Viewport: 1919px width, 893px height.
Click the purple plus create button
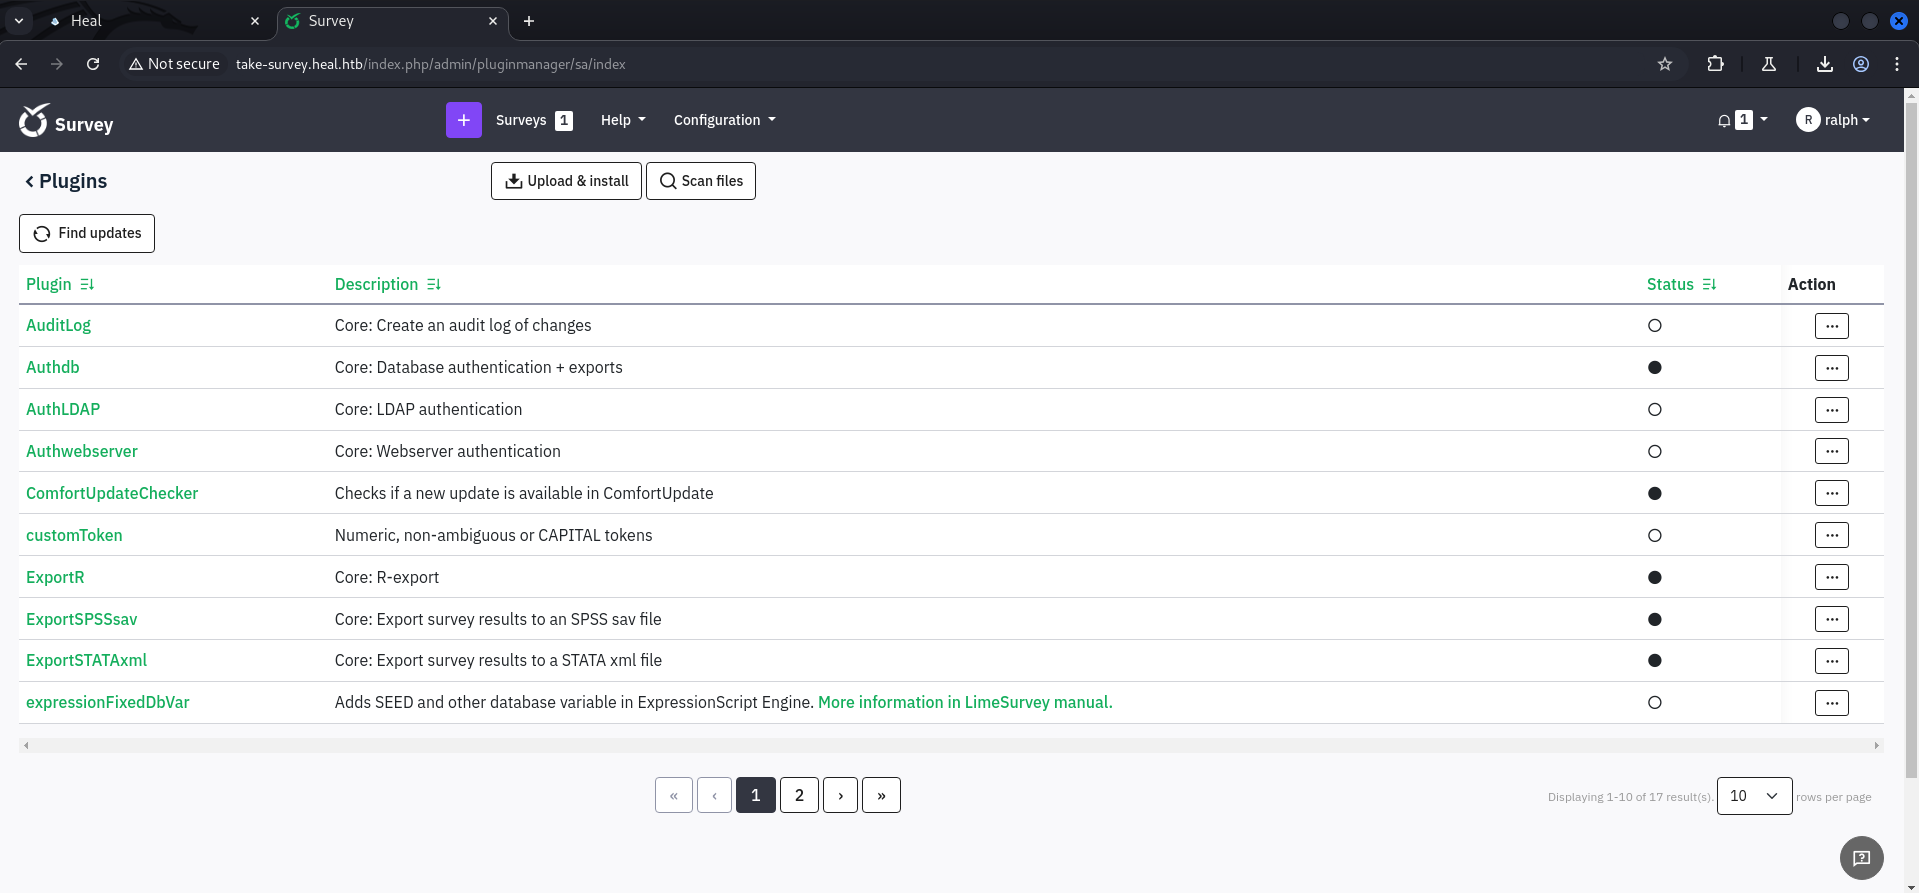pos(463,120)
